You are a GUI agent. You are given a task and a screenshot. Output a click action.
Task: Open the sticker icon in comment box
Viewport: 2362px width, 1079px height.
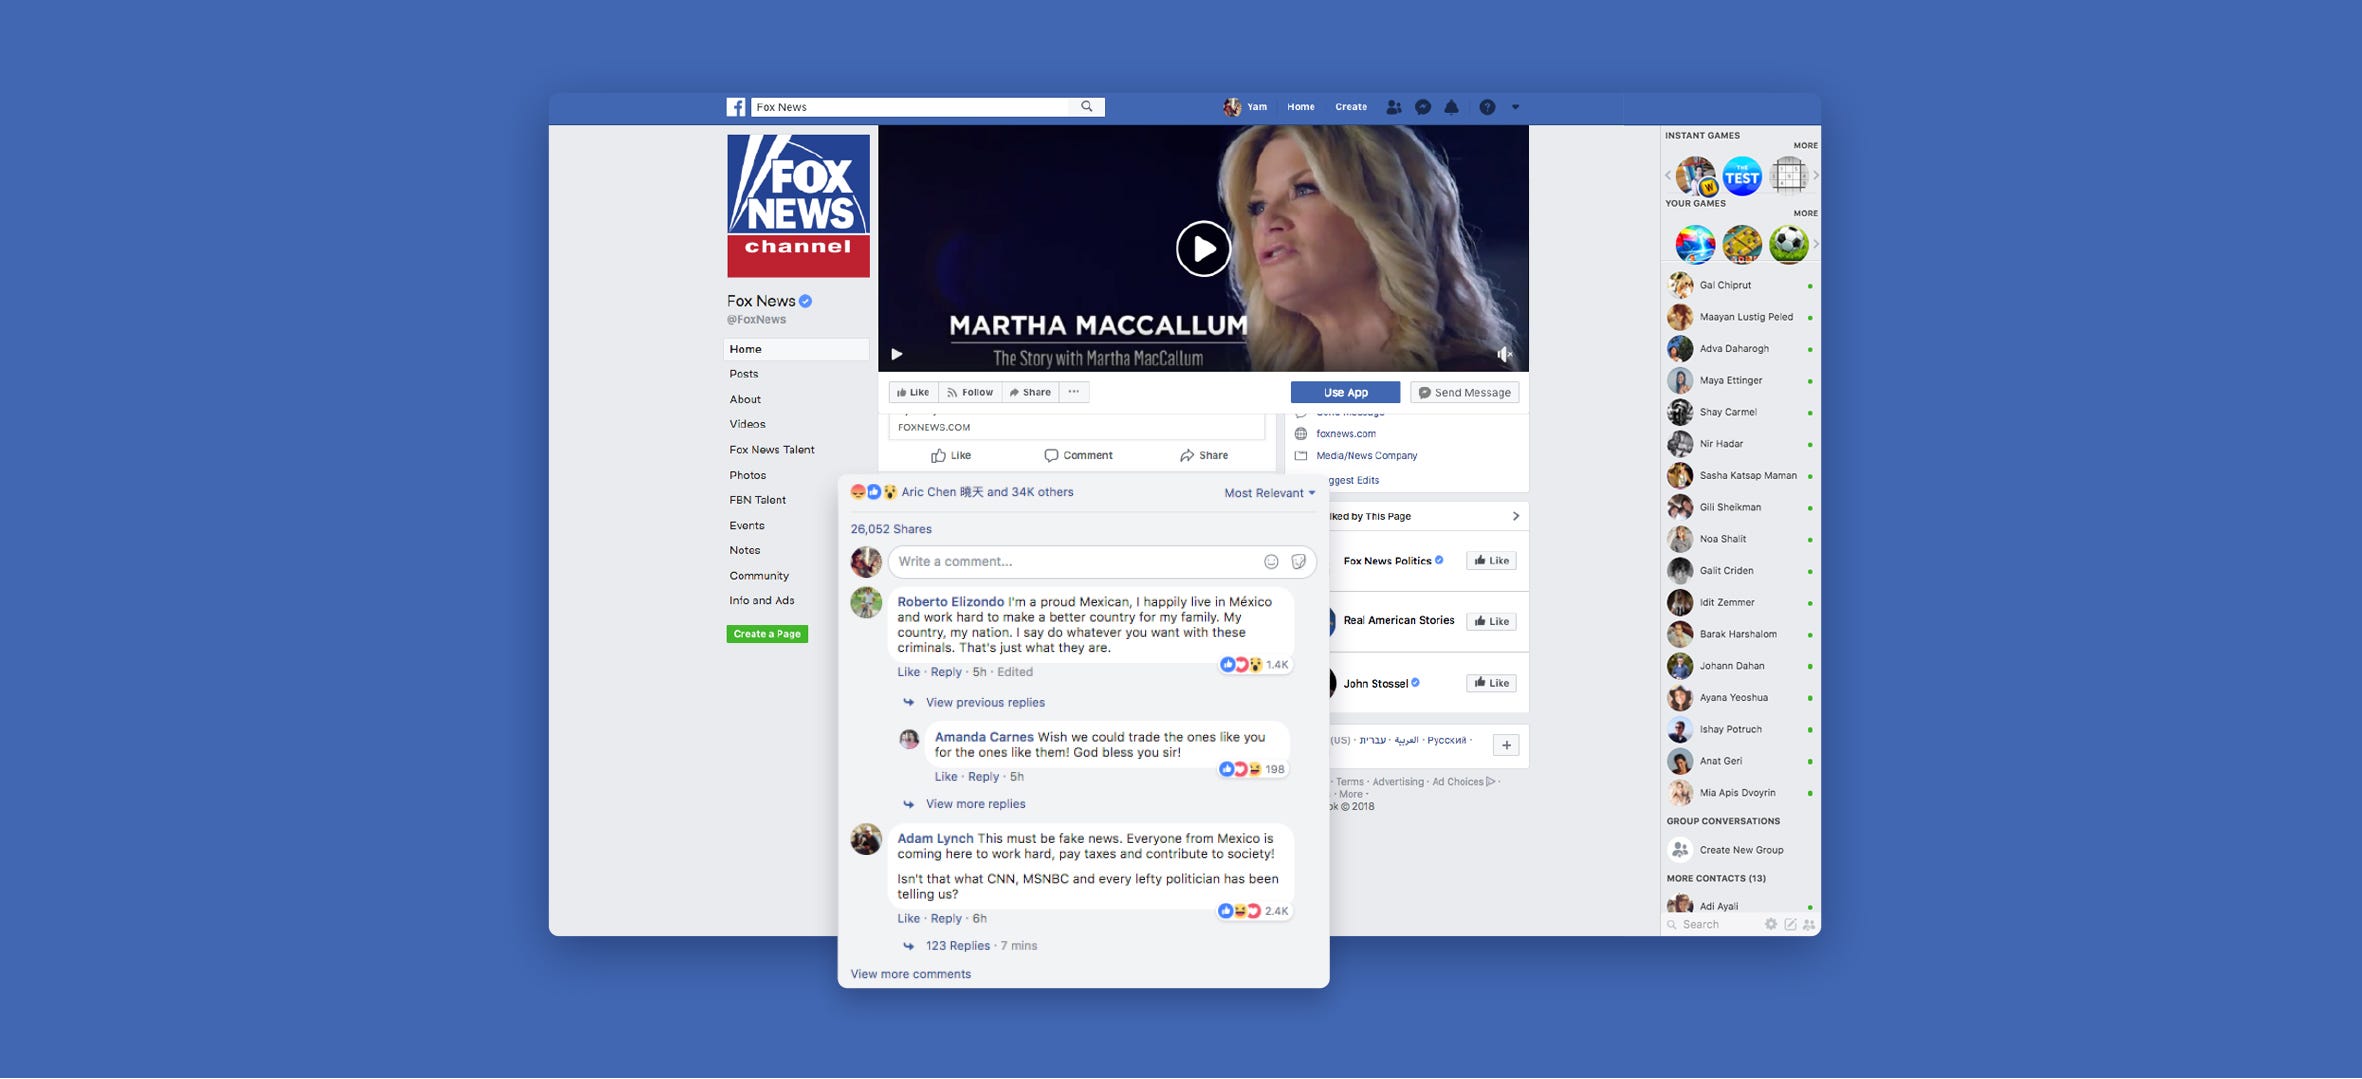[x=1298, y=562]
